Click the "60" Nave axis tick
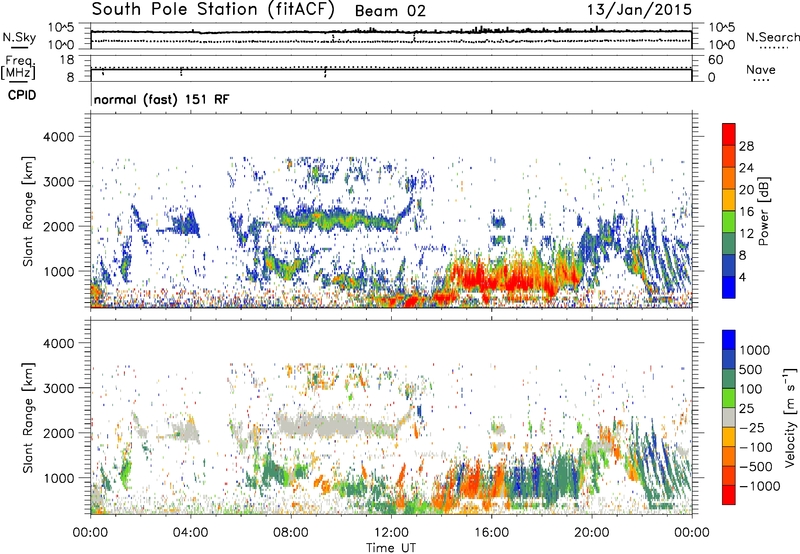Viewport: 800px width, 554px height. click(x=716, y=60)
